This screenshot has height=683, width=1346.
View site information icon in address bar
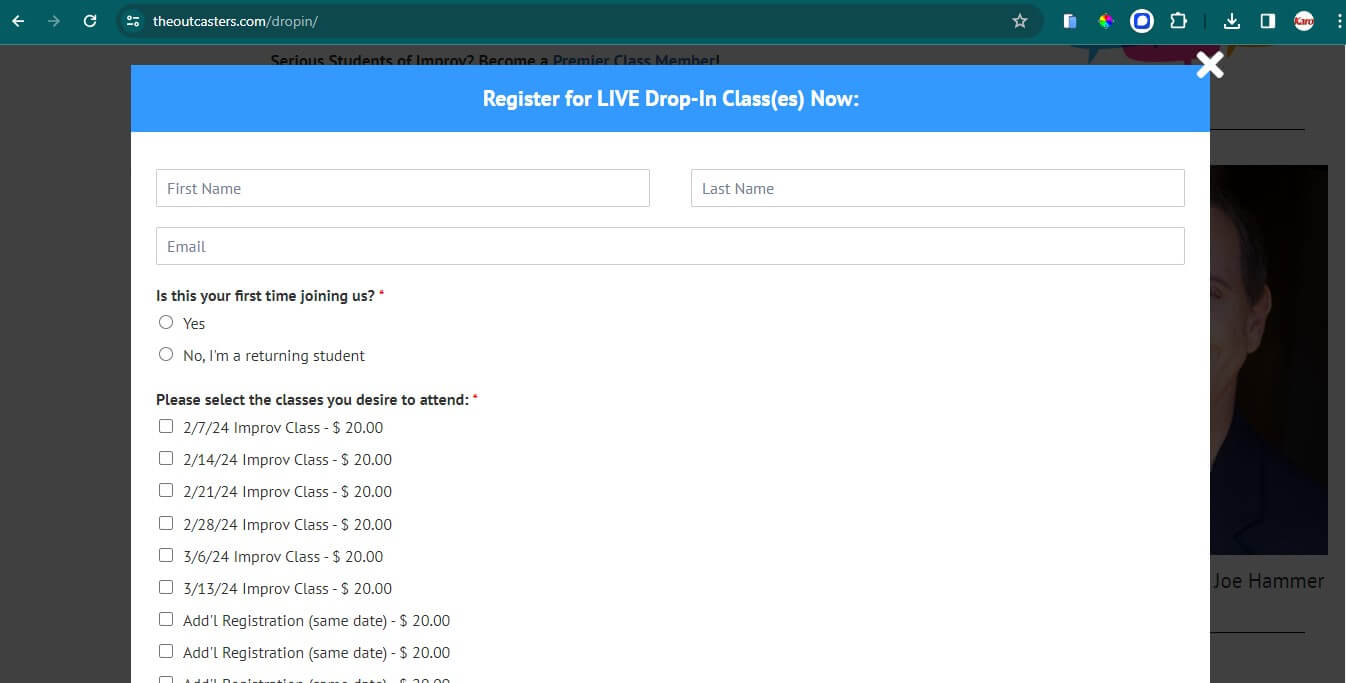coord(134,21)
